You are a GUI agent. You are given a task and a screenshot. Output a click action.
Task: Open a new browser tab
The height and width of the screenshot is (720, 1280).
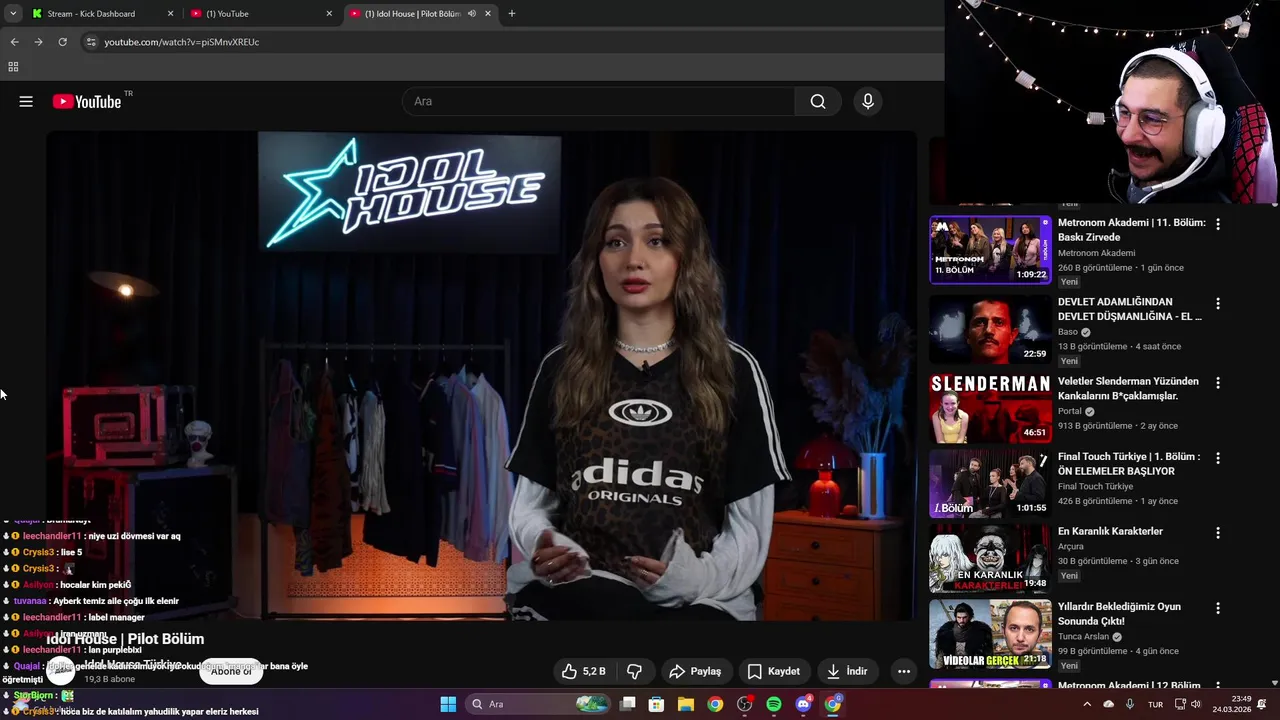512,14
